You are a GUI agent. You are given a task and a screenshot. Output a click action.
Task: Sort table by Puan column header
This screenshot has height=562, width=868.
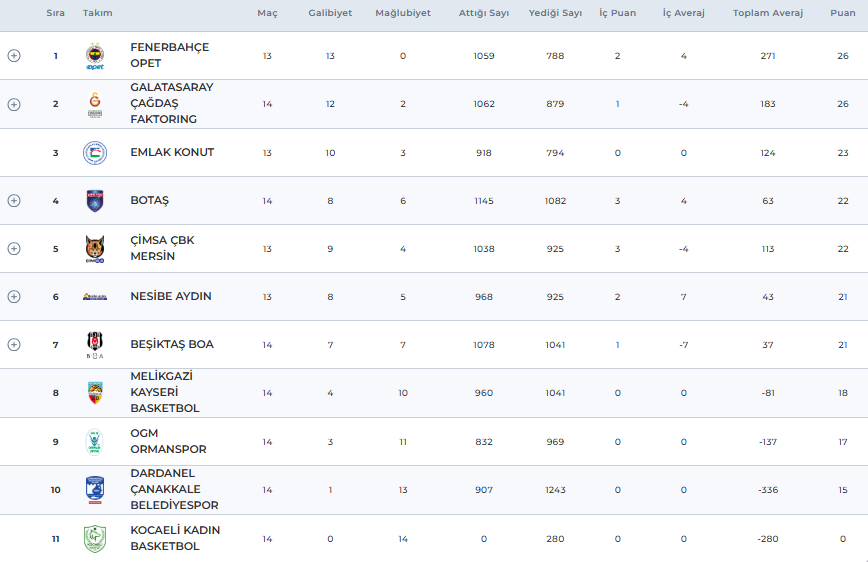tap(842, 13)
